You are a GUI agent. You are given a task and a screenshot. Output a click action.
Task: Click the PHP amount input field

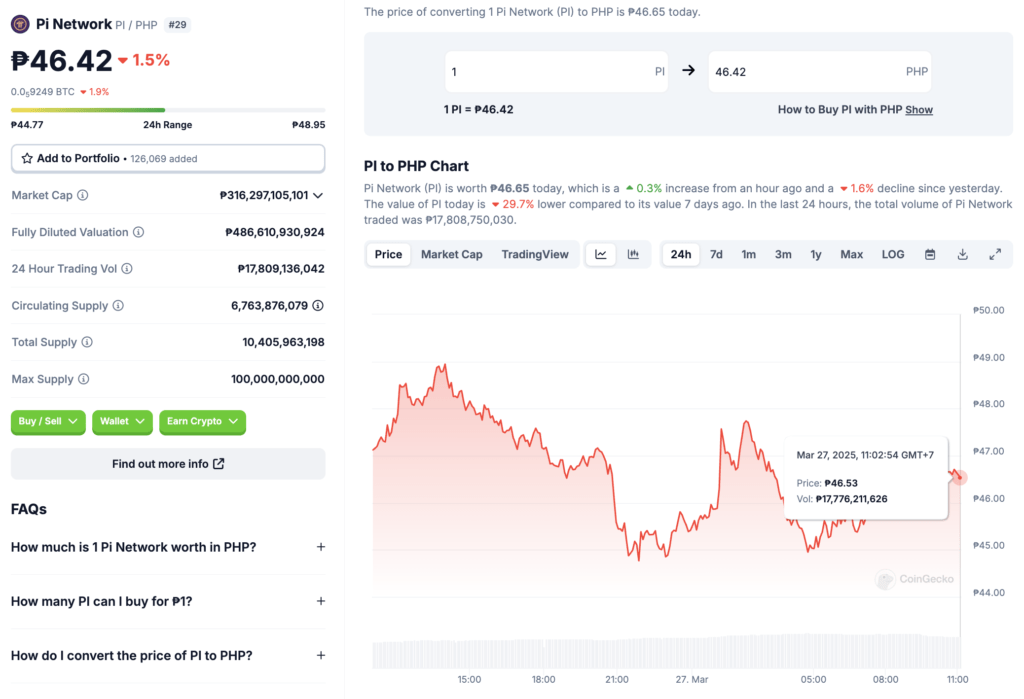(x=820, y=71)
